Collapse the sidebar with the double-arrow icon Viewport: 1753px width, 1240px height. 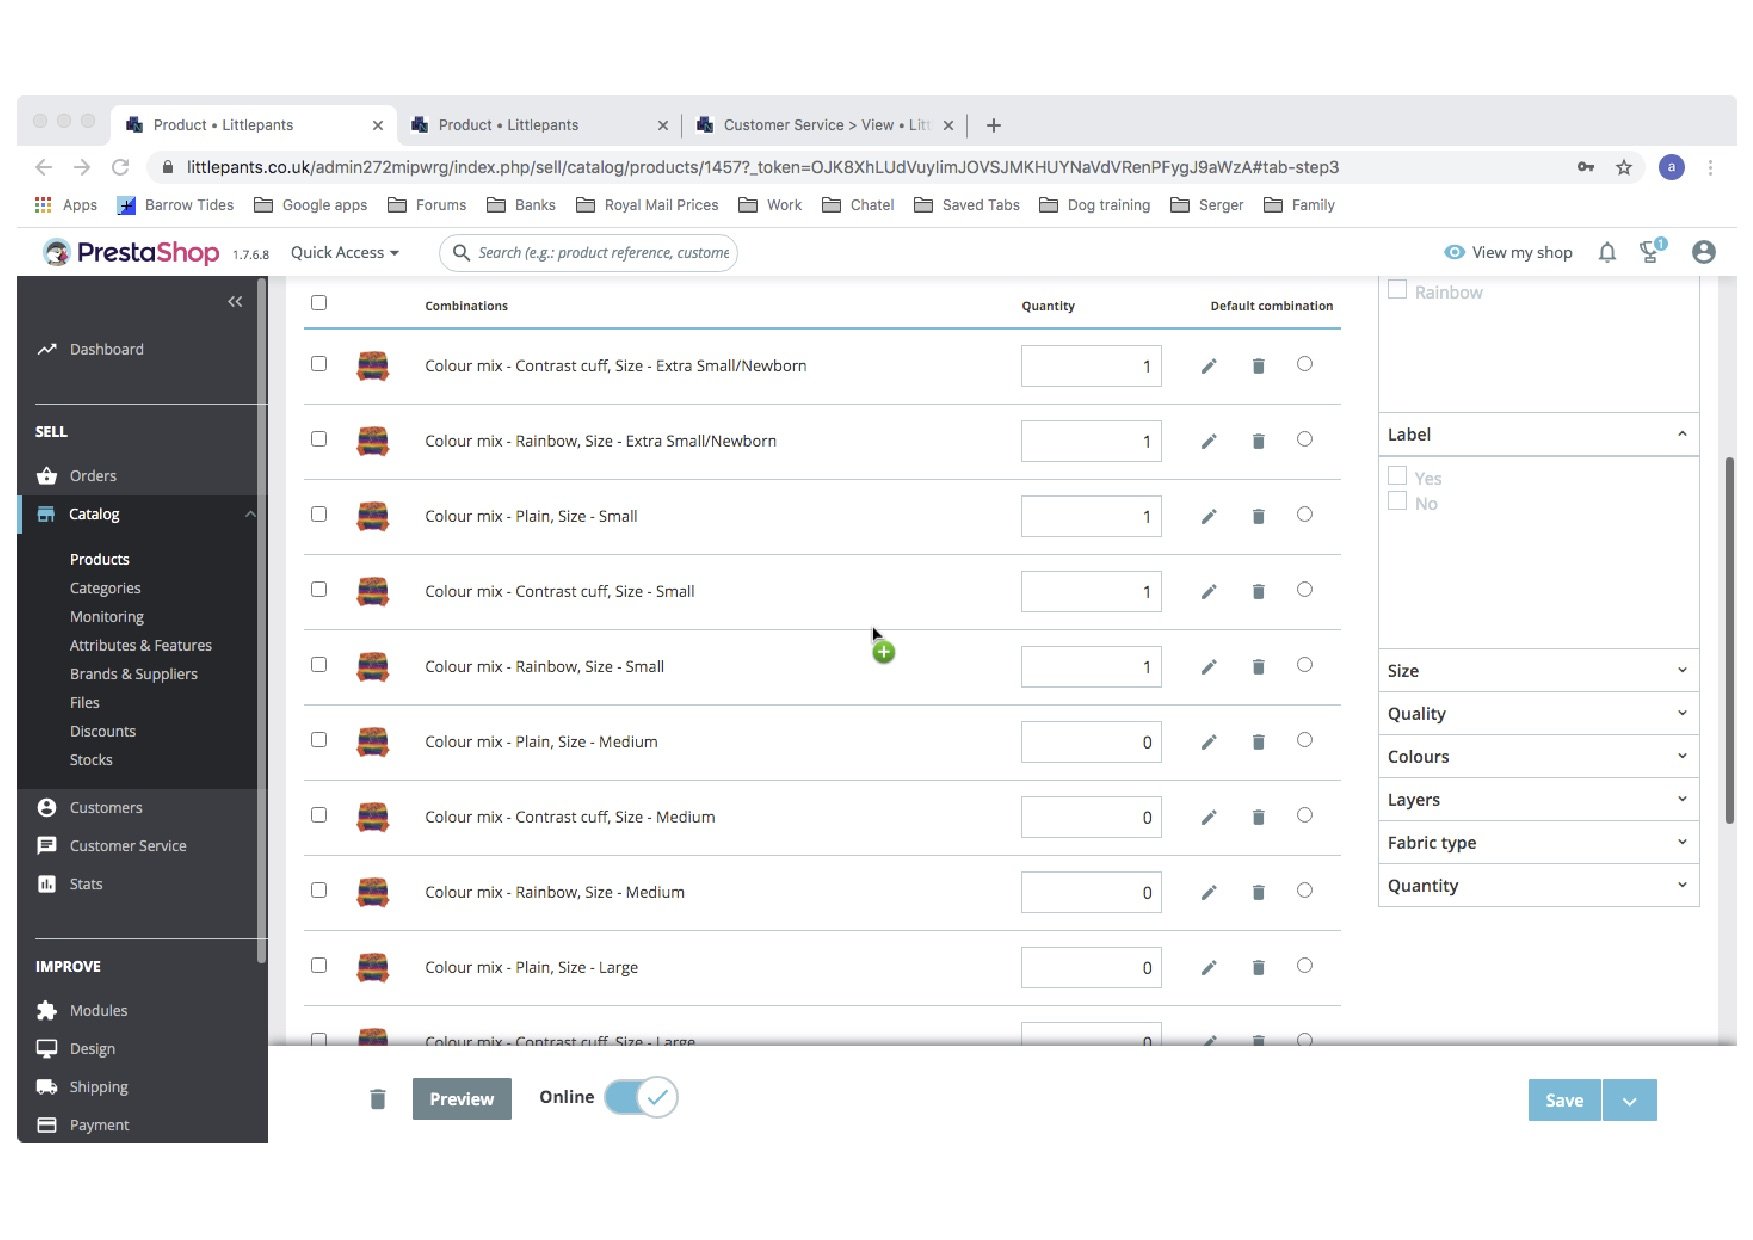coord(235,301)
